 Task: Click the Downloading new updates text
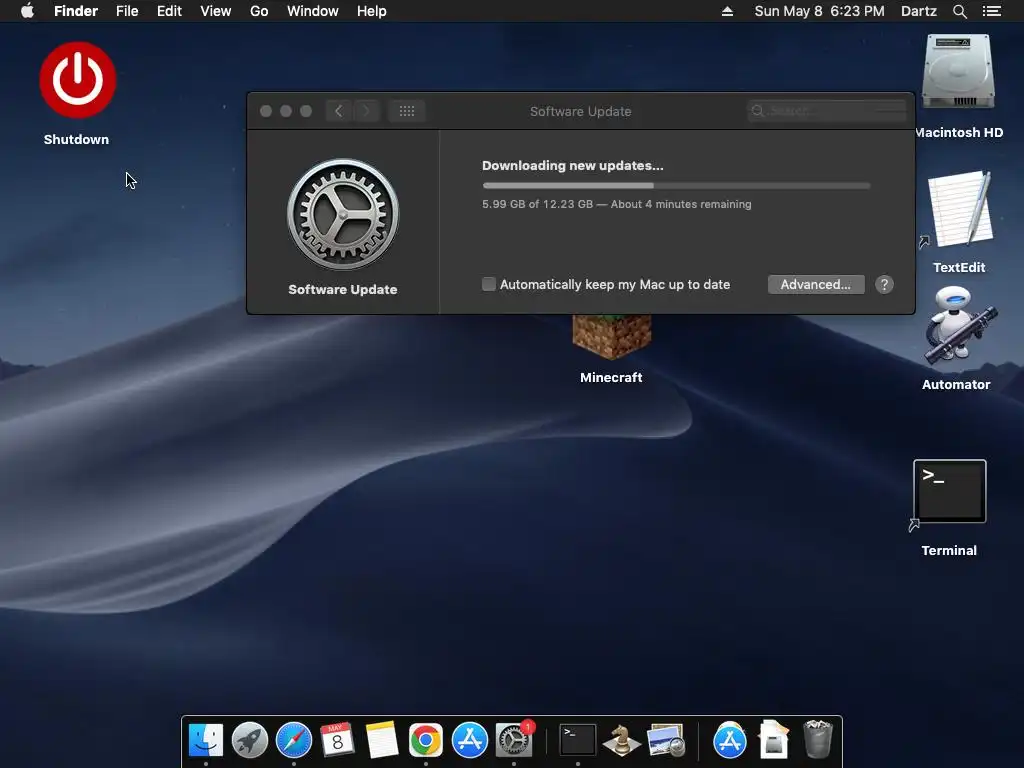573,165
